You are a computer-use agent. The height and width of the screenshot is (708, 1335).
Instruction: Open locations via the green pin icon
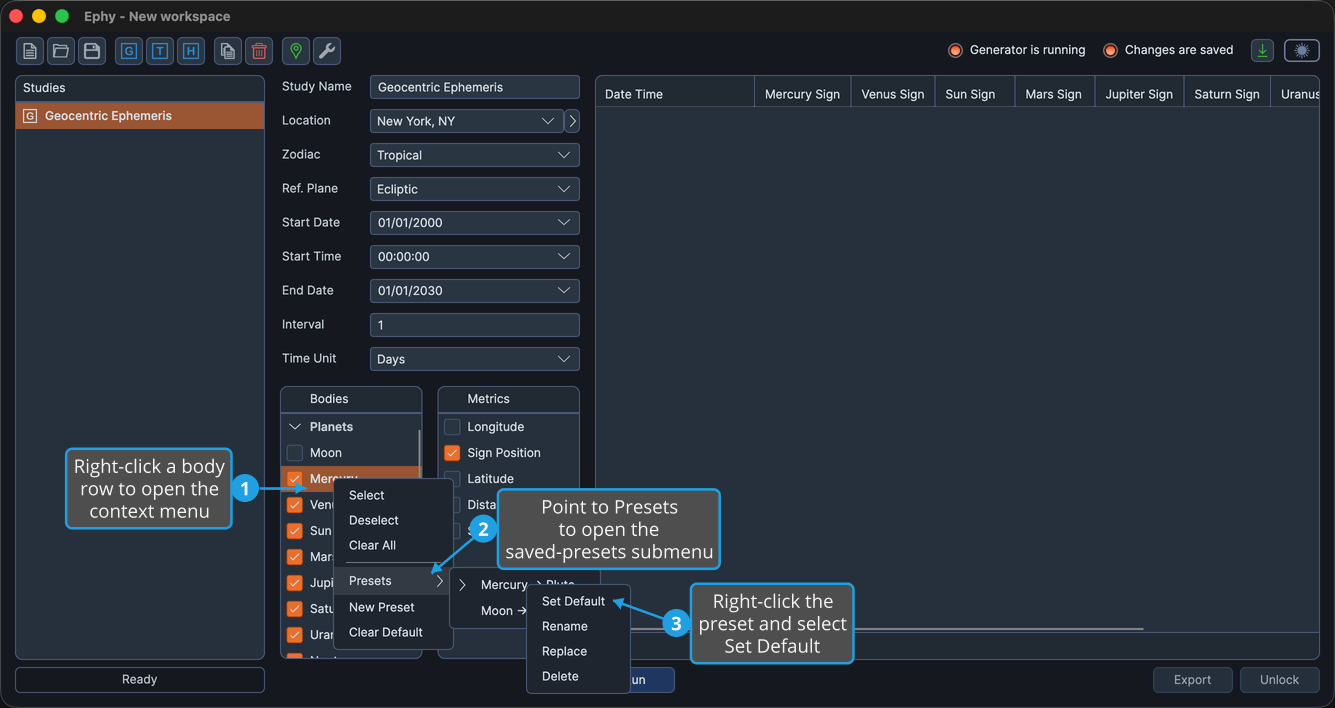pyautogui.click(x=296, y=51)
